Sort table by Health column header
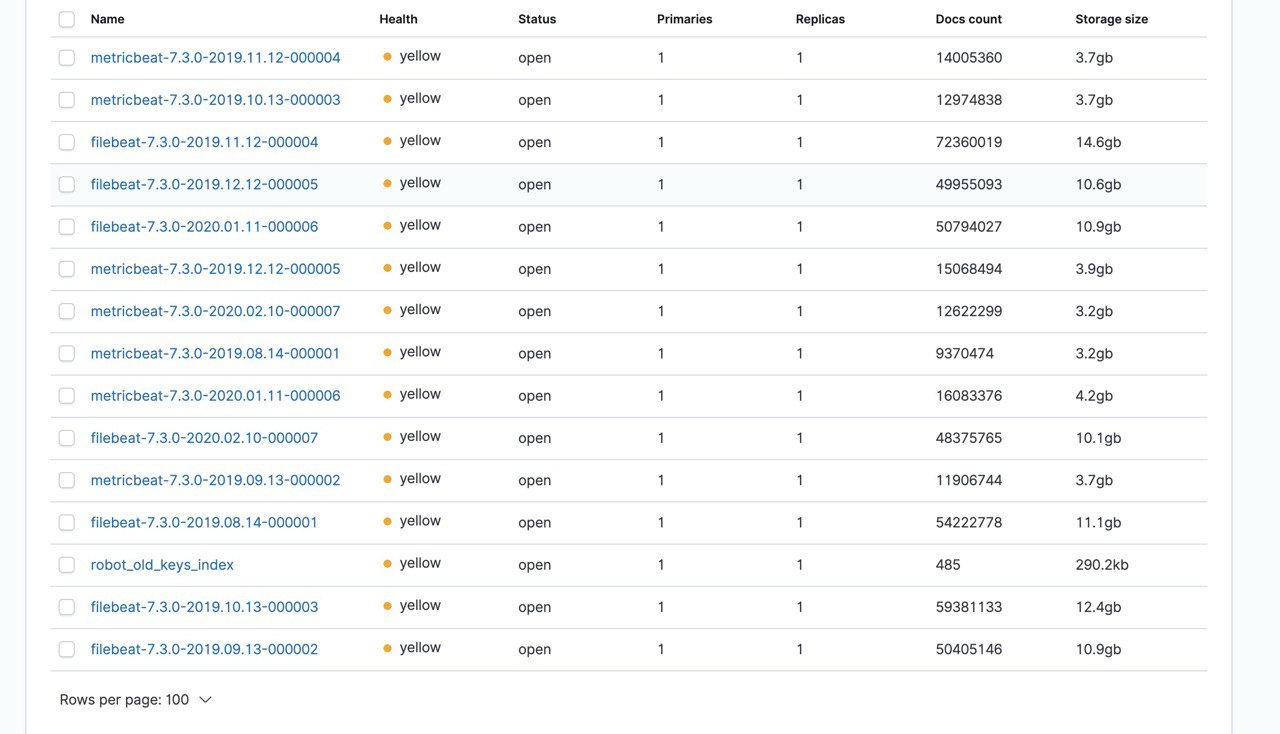Viewport: 1280px width, 734px height. point(399,19)
